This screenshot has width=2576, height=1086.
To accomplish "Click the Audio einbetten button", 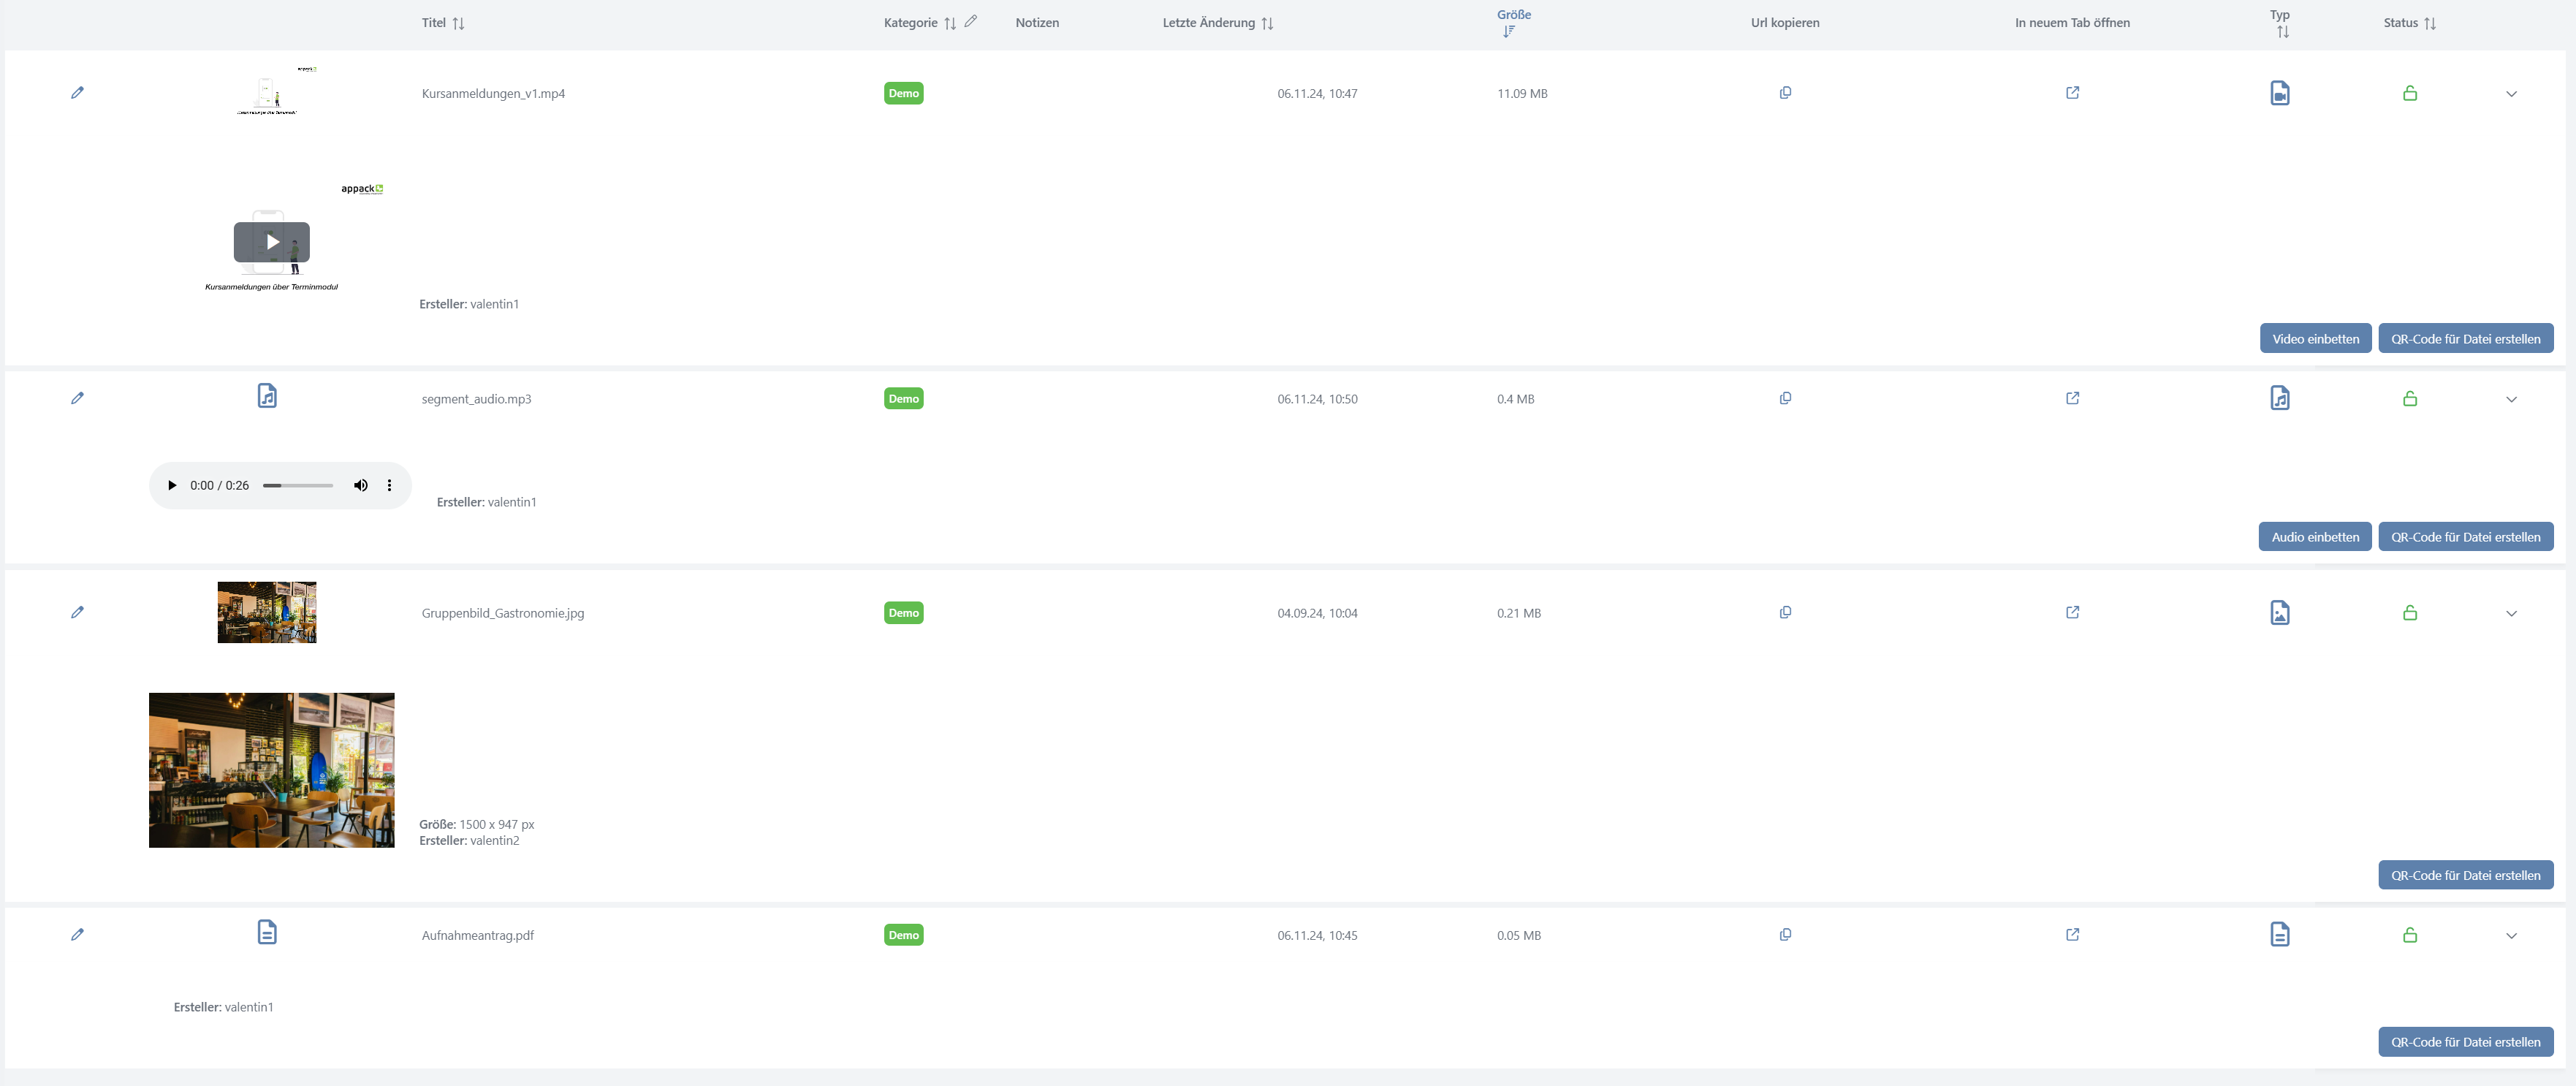I will tap(2314, 536).
